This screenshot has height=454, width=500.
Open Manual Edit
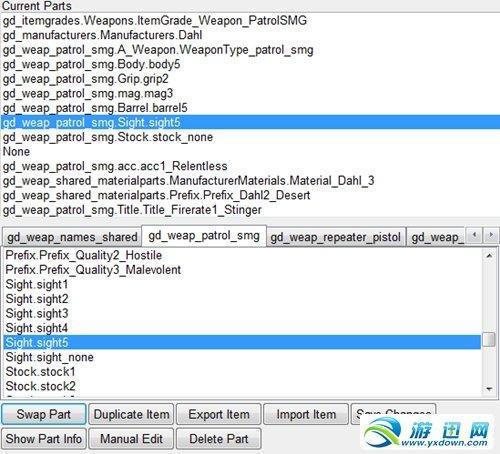[131, 439]
